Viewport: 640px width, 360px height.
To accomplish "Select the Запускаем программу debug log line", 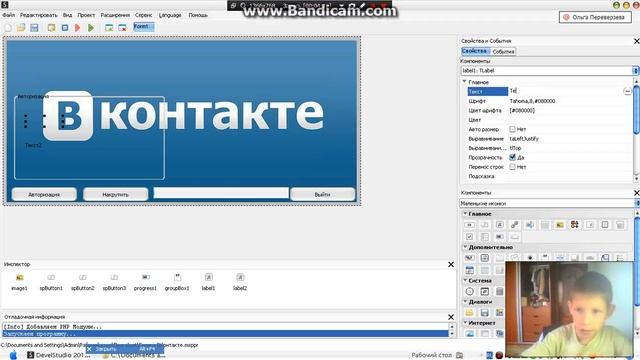I will [x=225, y=333].
